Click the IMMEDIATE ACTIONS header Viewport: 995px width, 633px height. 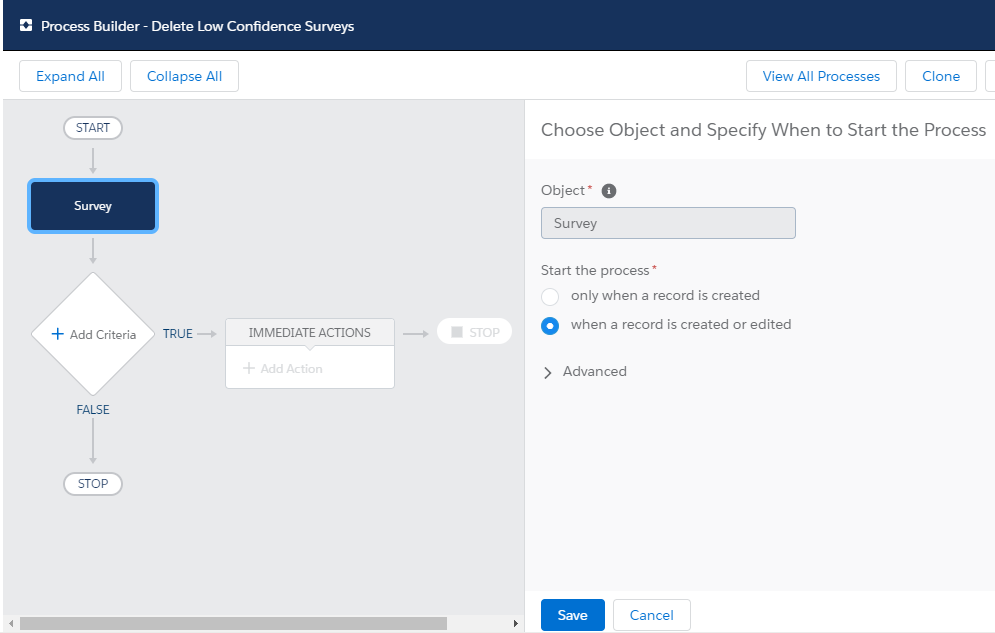[x=310, y=332]
